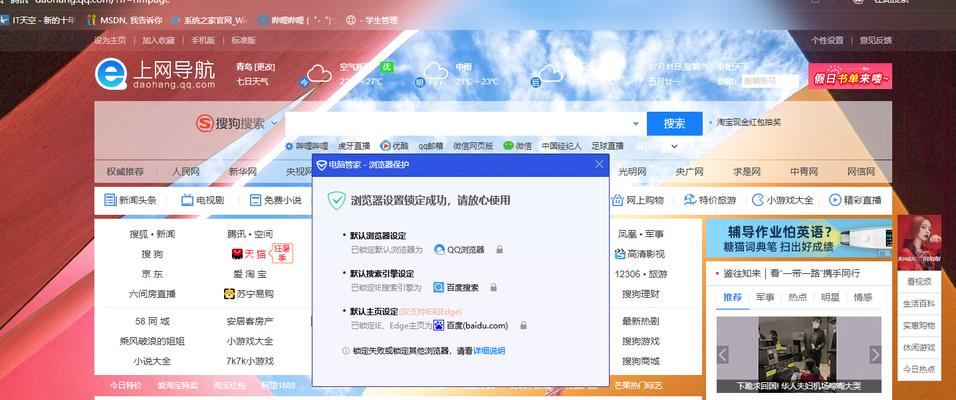Viewport: 956px width, 400px height.
Task: Click the green shield success icon
Action: (x=337, y=201)
